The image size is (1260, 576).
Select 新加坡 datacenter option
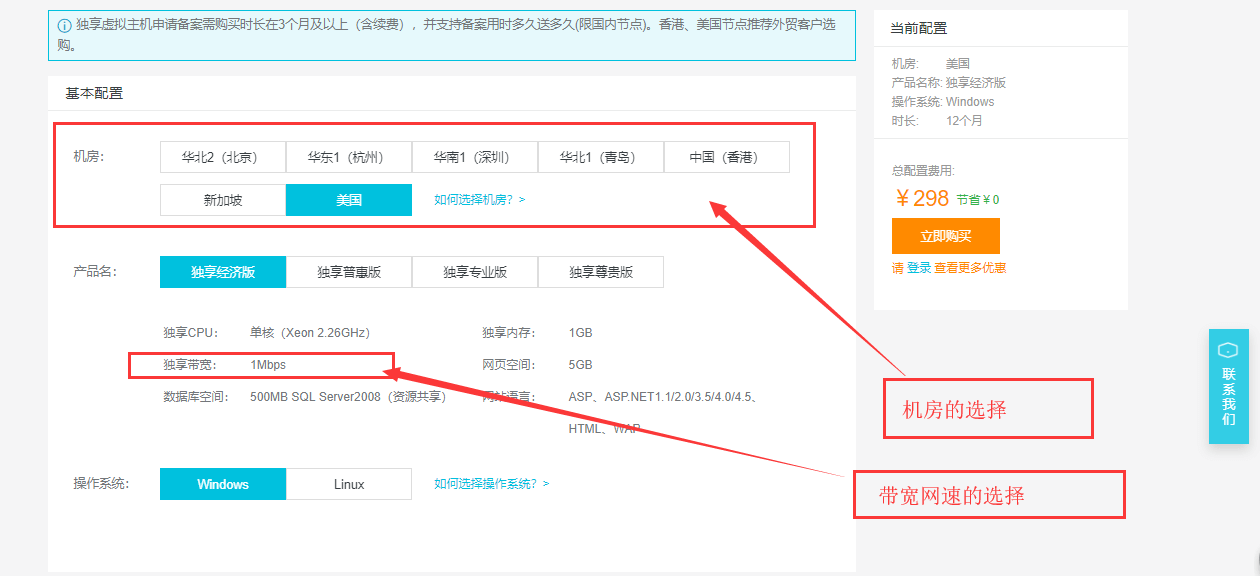coord(222,200)
